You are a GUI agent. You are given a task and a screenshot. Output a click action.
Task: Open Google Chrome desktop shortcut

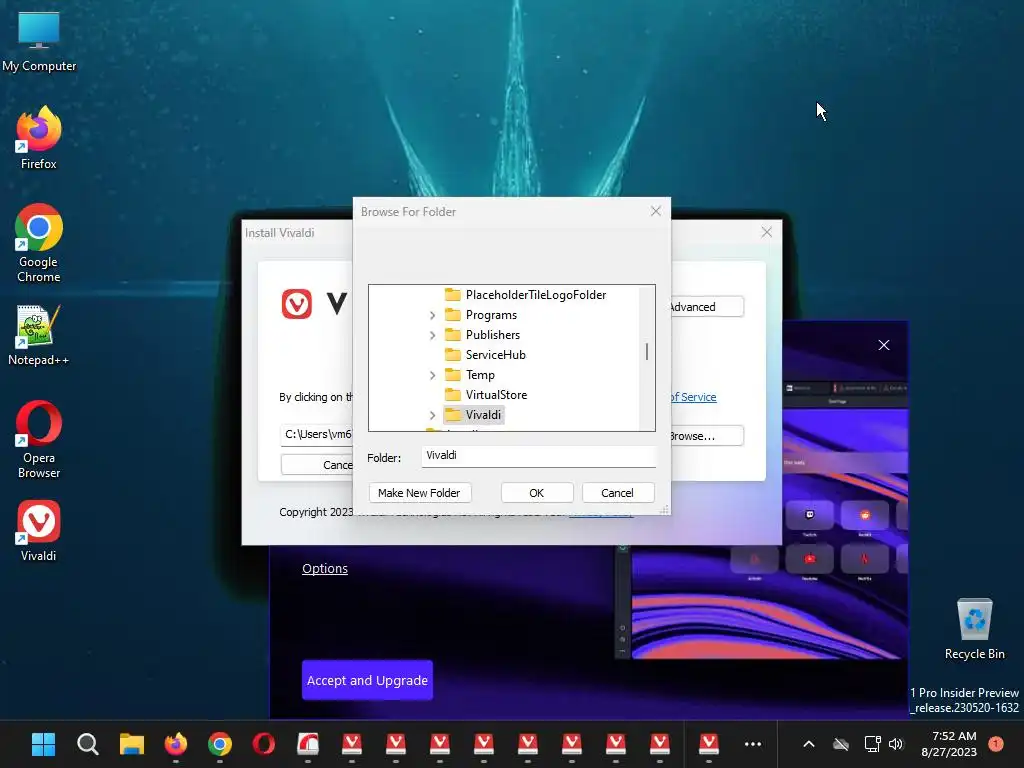[39, 243]
